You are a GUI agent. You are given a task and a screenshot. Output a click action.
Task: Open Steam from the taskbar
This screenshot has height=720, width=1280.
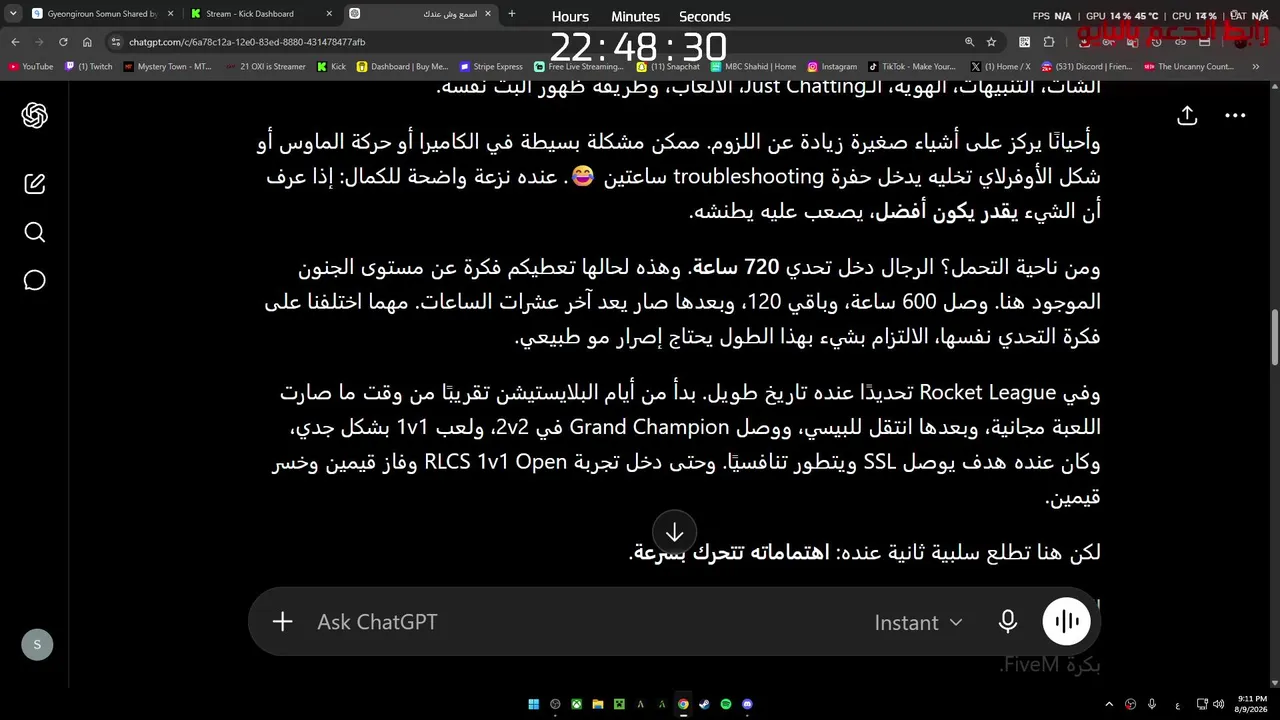(x=704, y=704)
